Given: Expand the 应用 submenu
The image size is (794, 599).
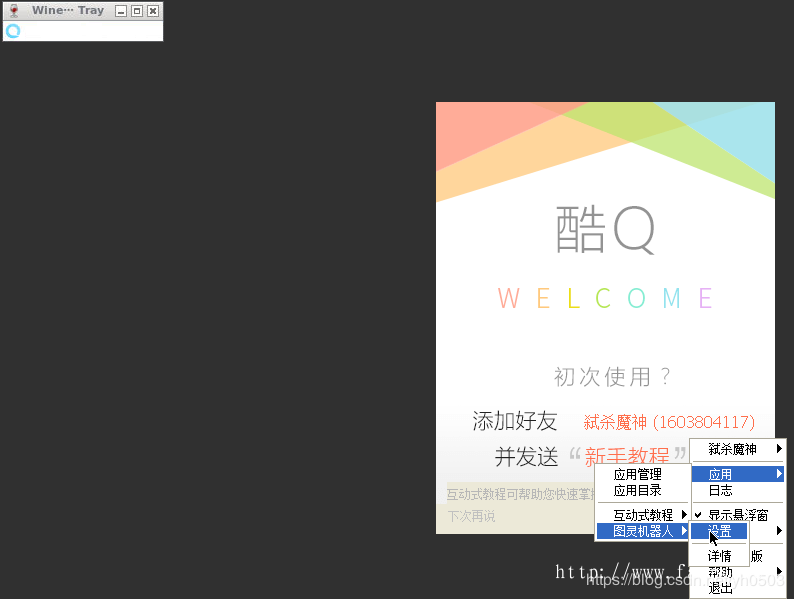Looking at the screenshot, I should pyautogui.click(x=737, y=474).
